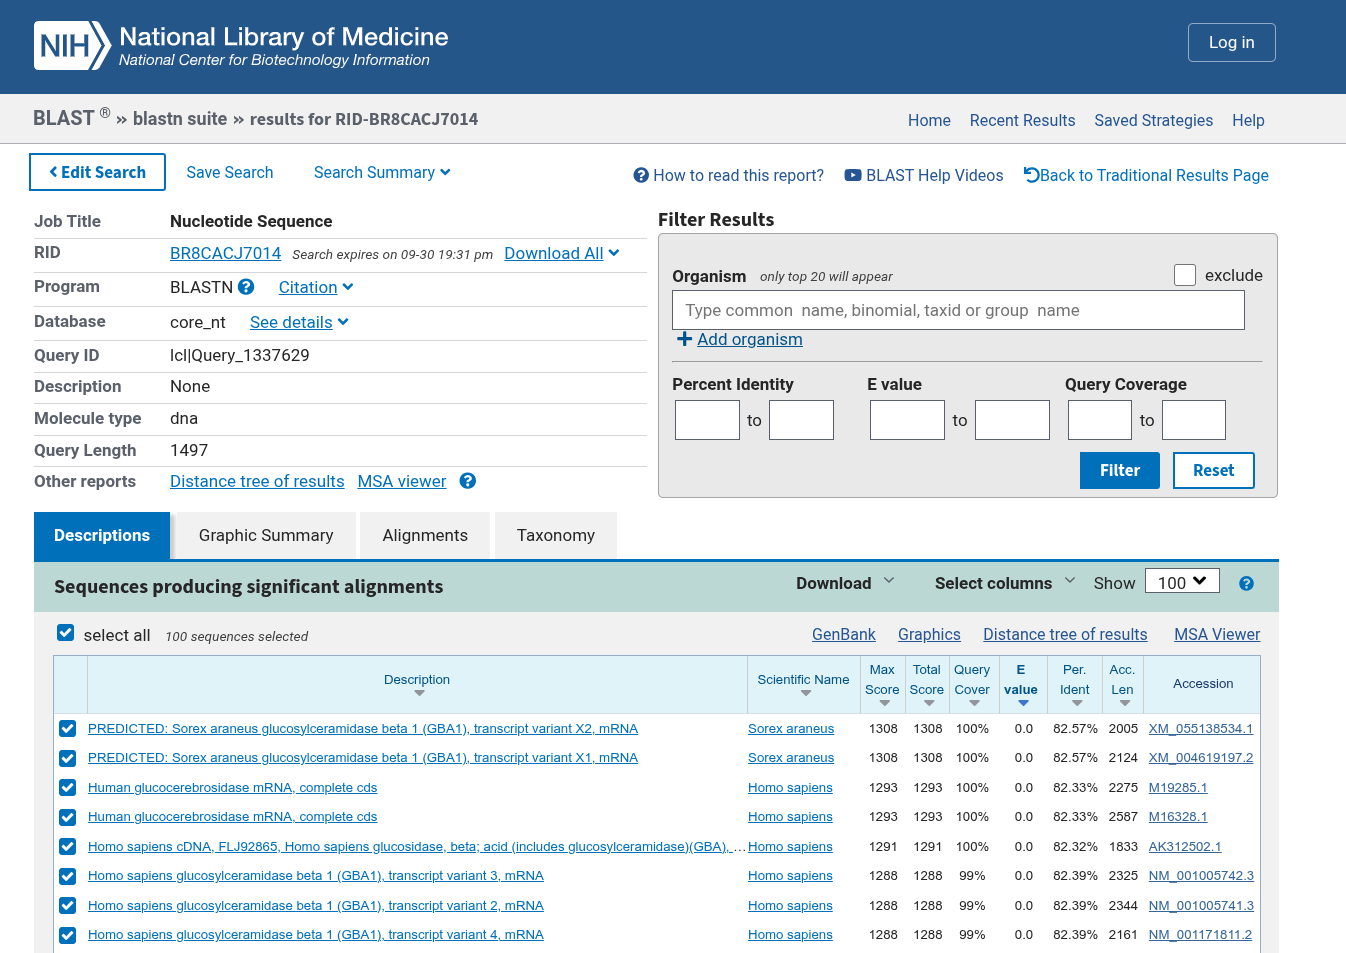The width and height of the screenshot is (1346, 953).
Task: Check the exclude organism checkbox
Action: 1185,275
